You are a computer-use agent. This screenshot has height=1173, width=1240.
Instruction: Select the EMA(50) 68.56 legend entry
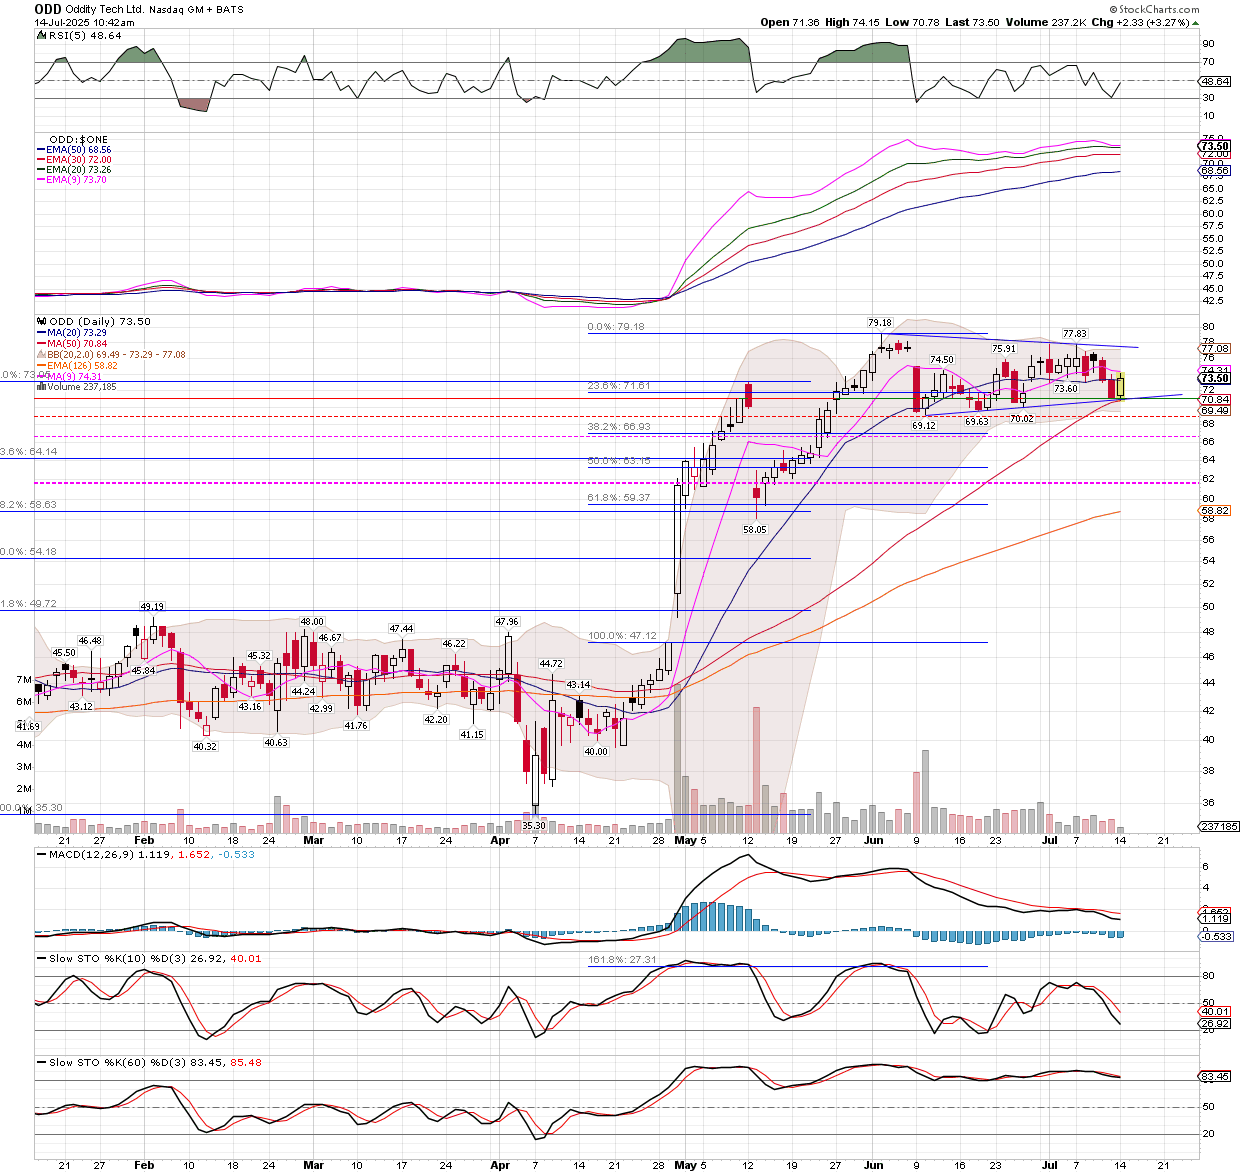(x=78, y=150)
